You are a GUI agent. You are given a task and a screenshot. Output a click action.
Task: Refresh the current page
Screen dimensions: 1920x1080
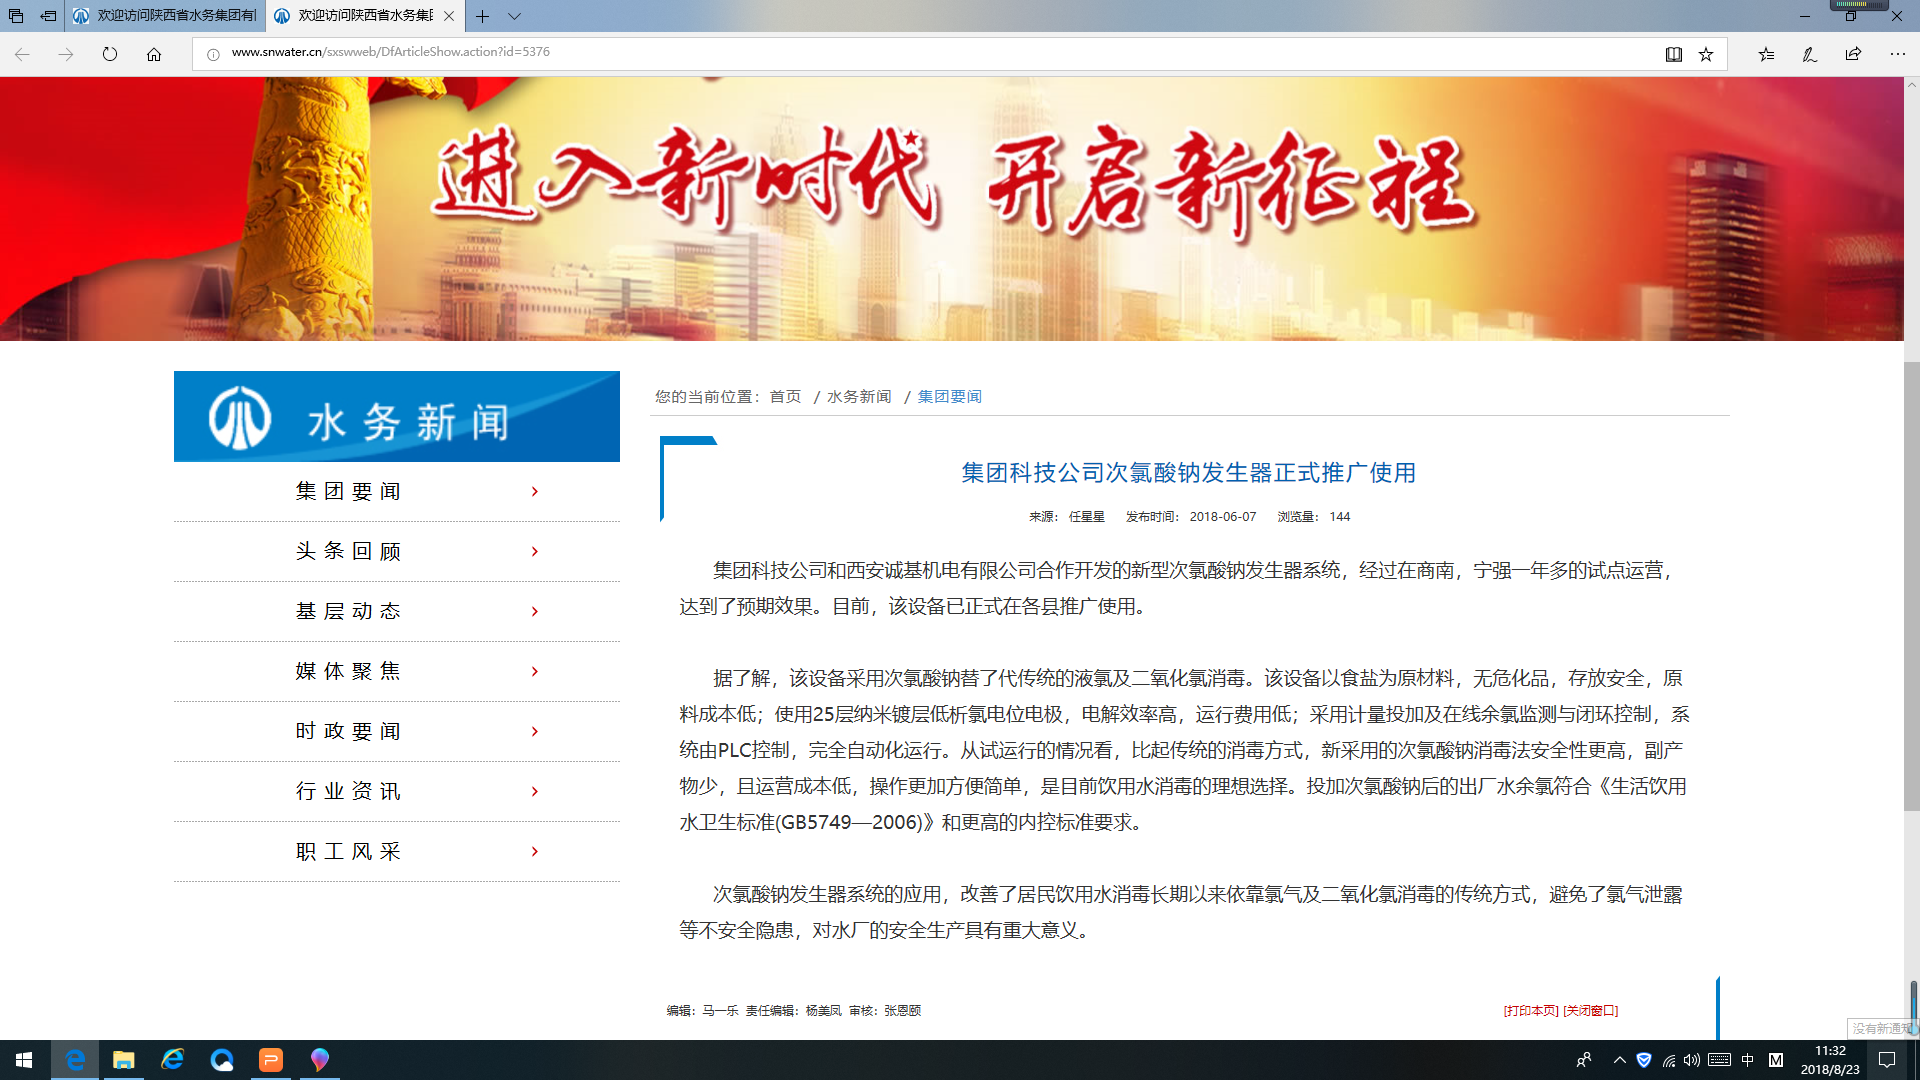tap(110, 54)
